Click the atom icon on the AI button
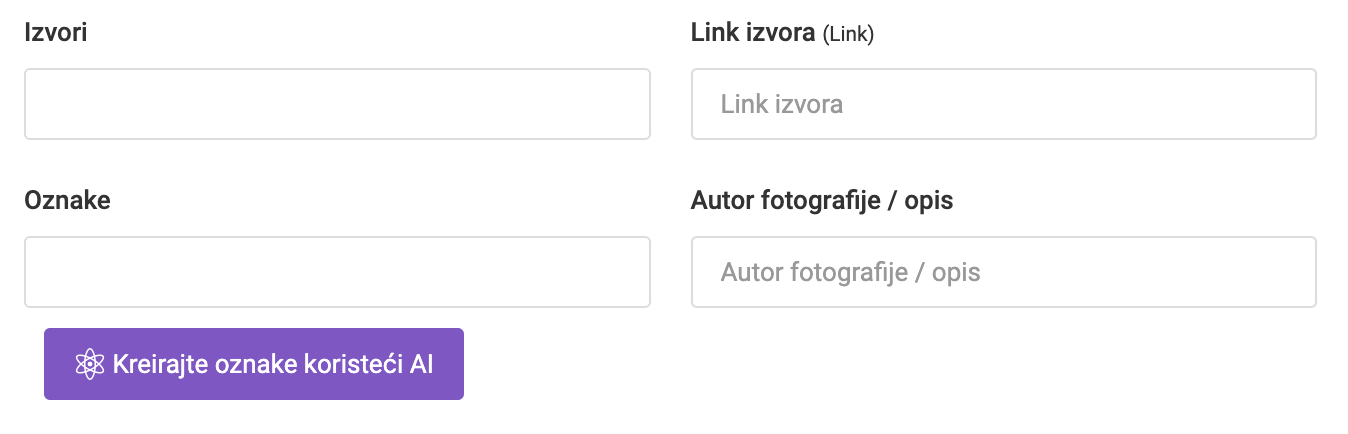 click(90, 364)
